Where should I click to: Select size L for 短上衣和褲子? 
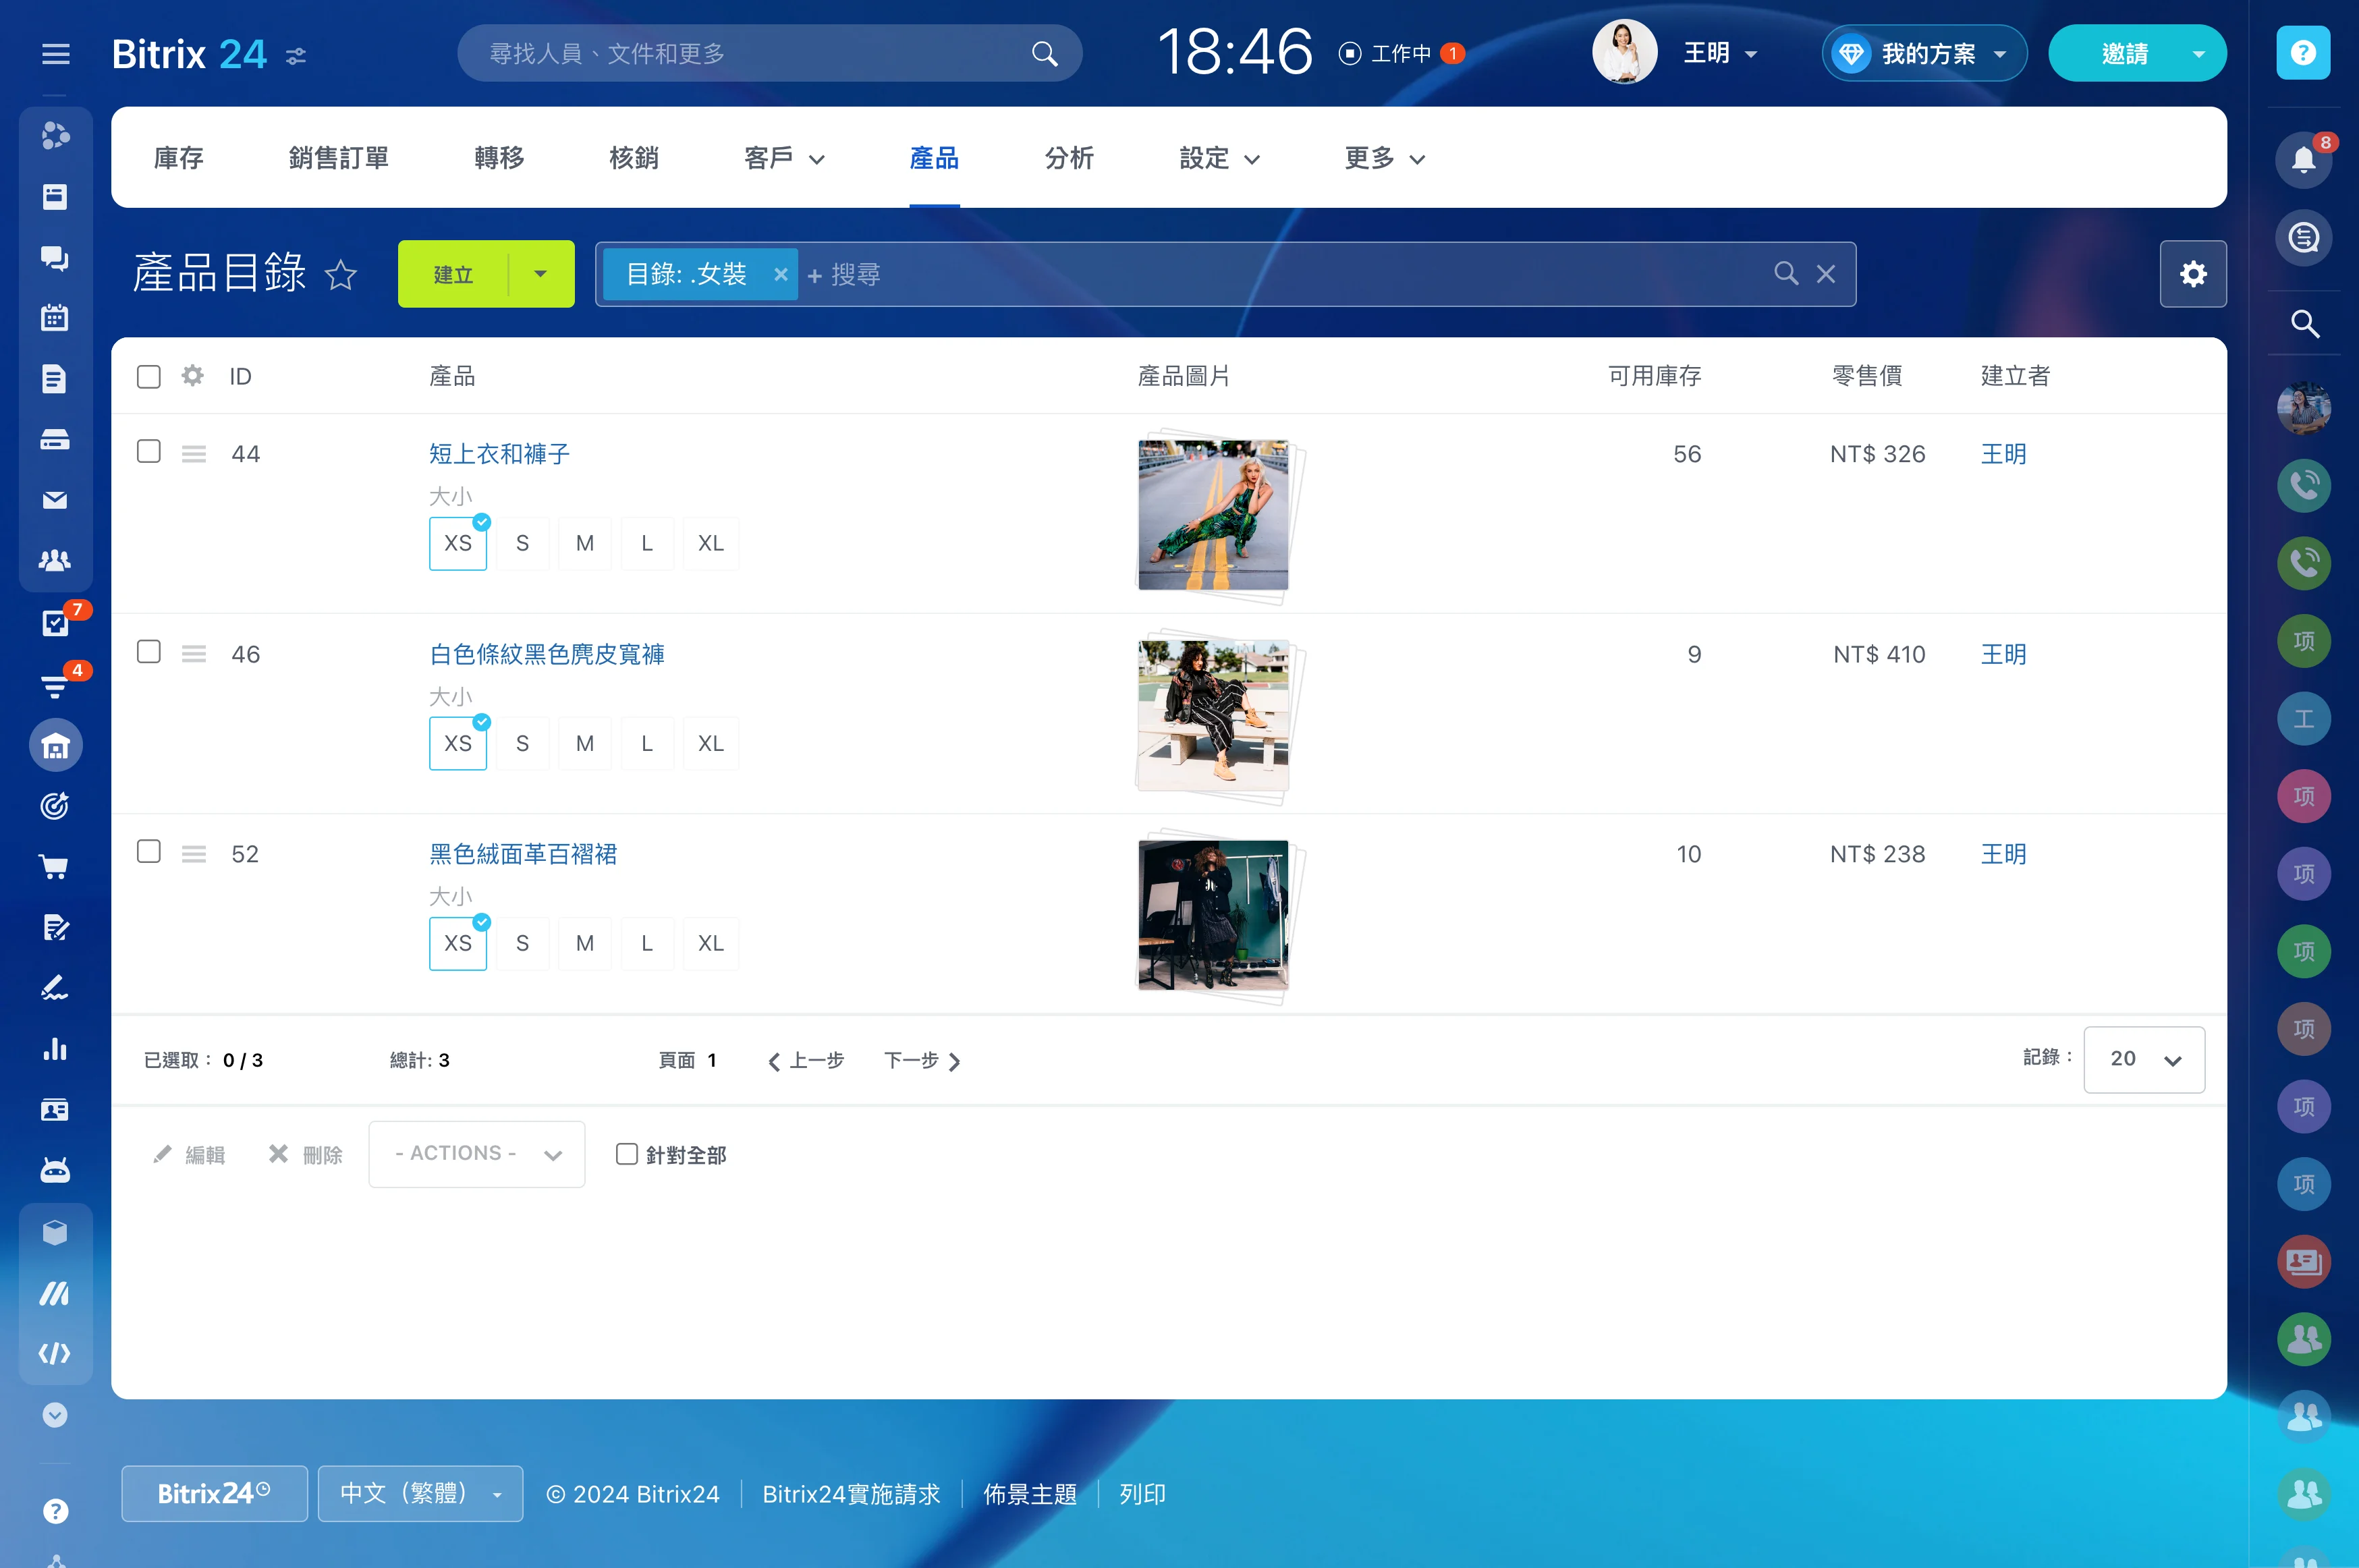(647, 543)
